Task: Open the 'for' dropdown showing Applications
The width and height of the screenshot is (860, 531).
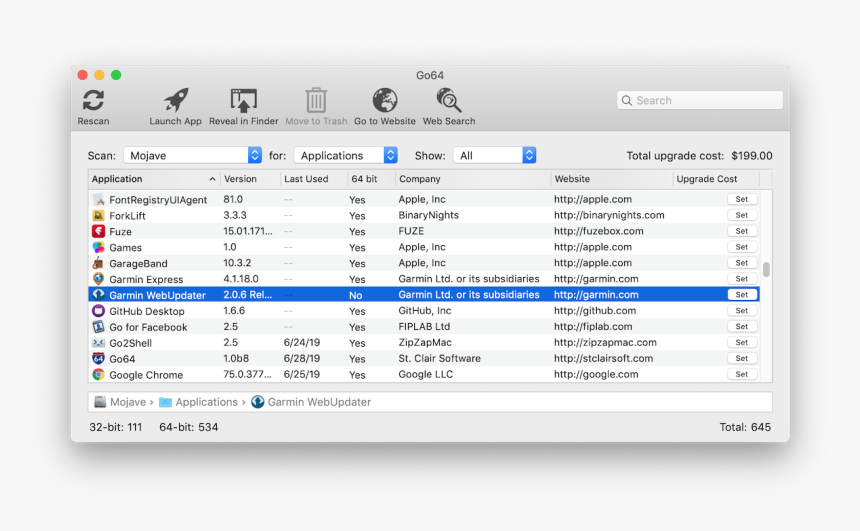Action: (x=346, y=155)
